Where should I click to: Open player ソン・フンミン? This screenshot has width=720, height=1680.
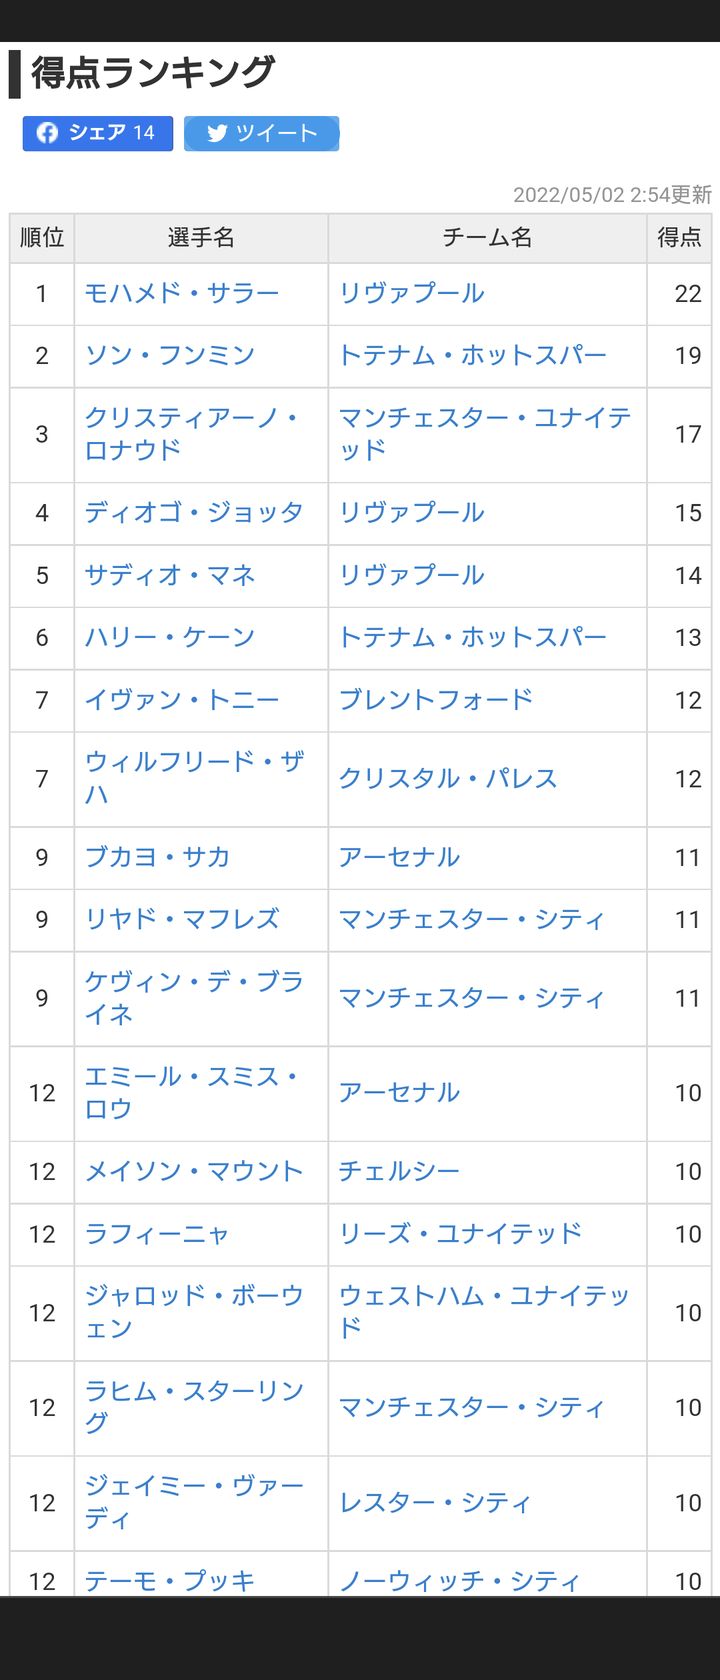coord(169,355)
